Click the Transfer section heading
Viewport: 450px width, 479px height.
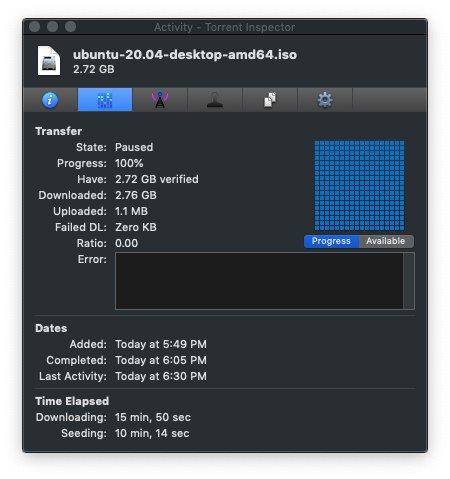[x=59, y=131]
